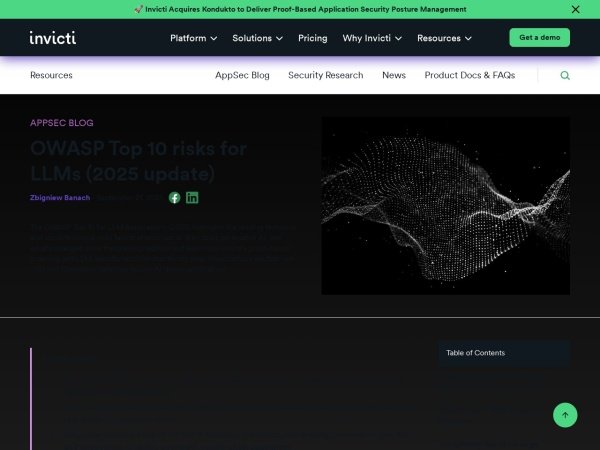Open the site search icon
This screenshot has width=600, height=450.
tap(565, 75)
